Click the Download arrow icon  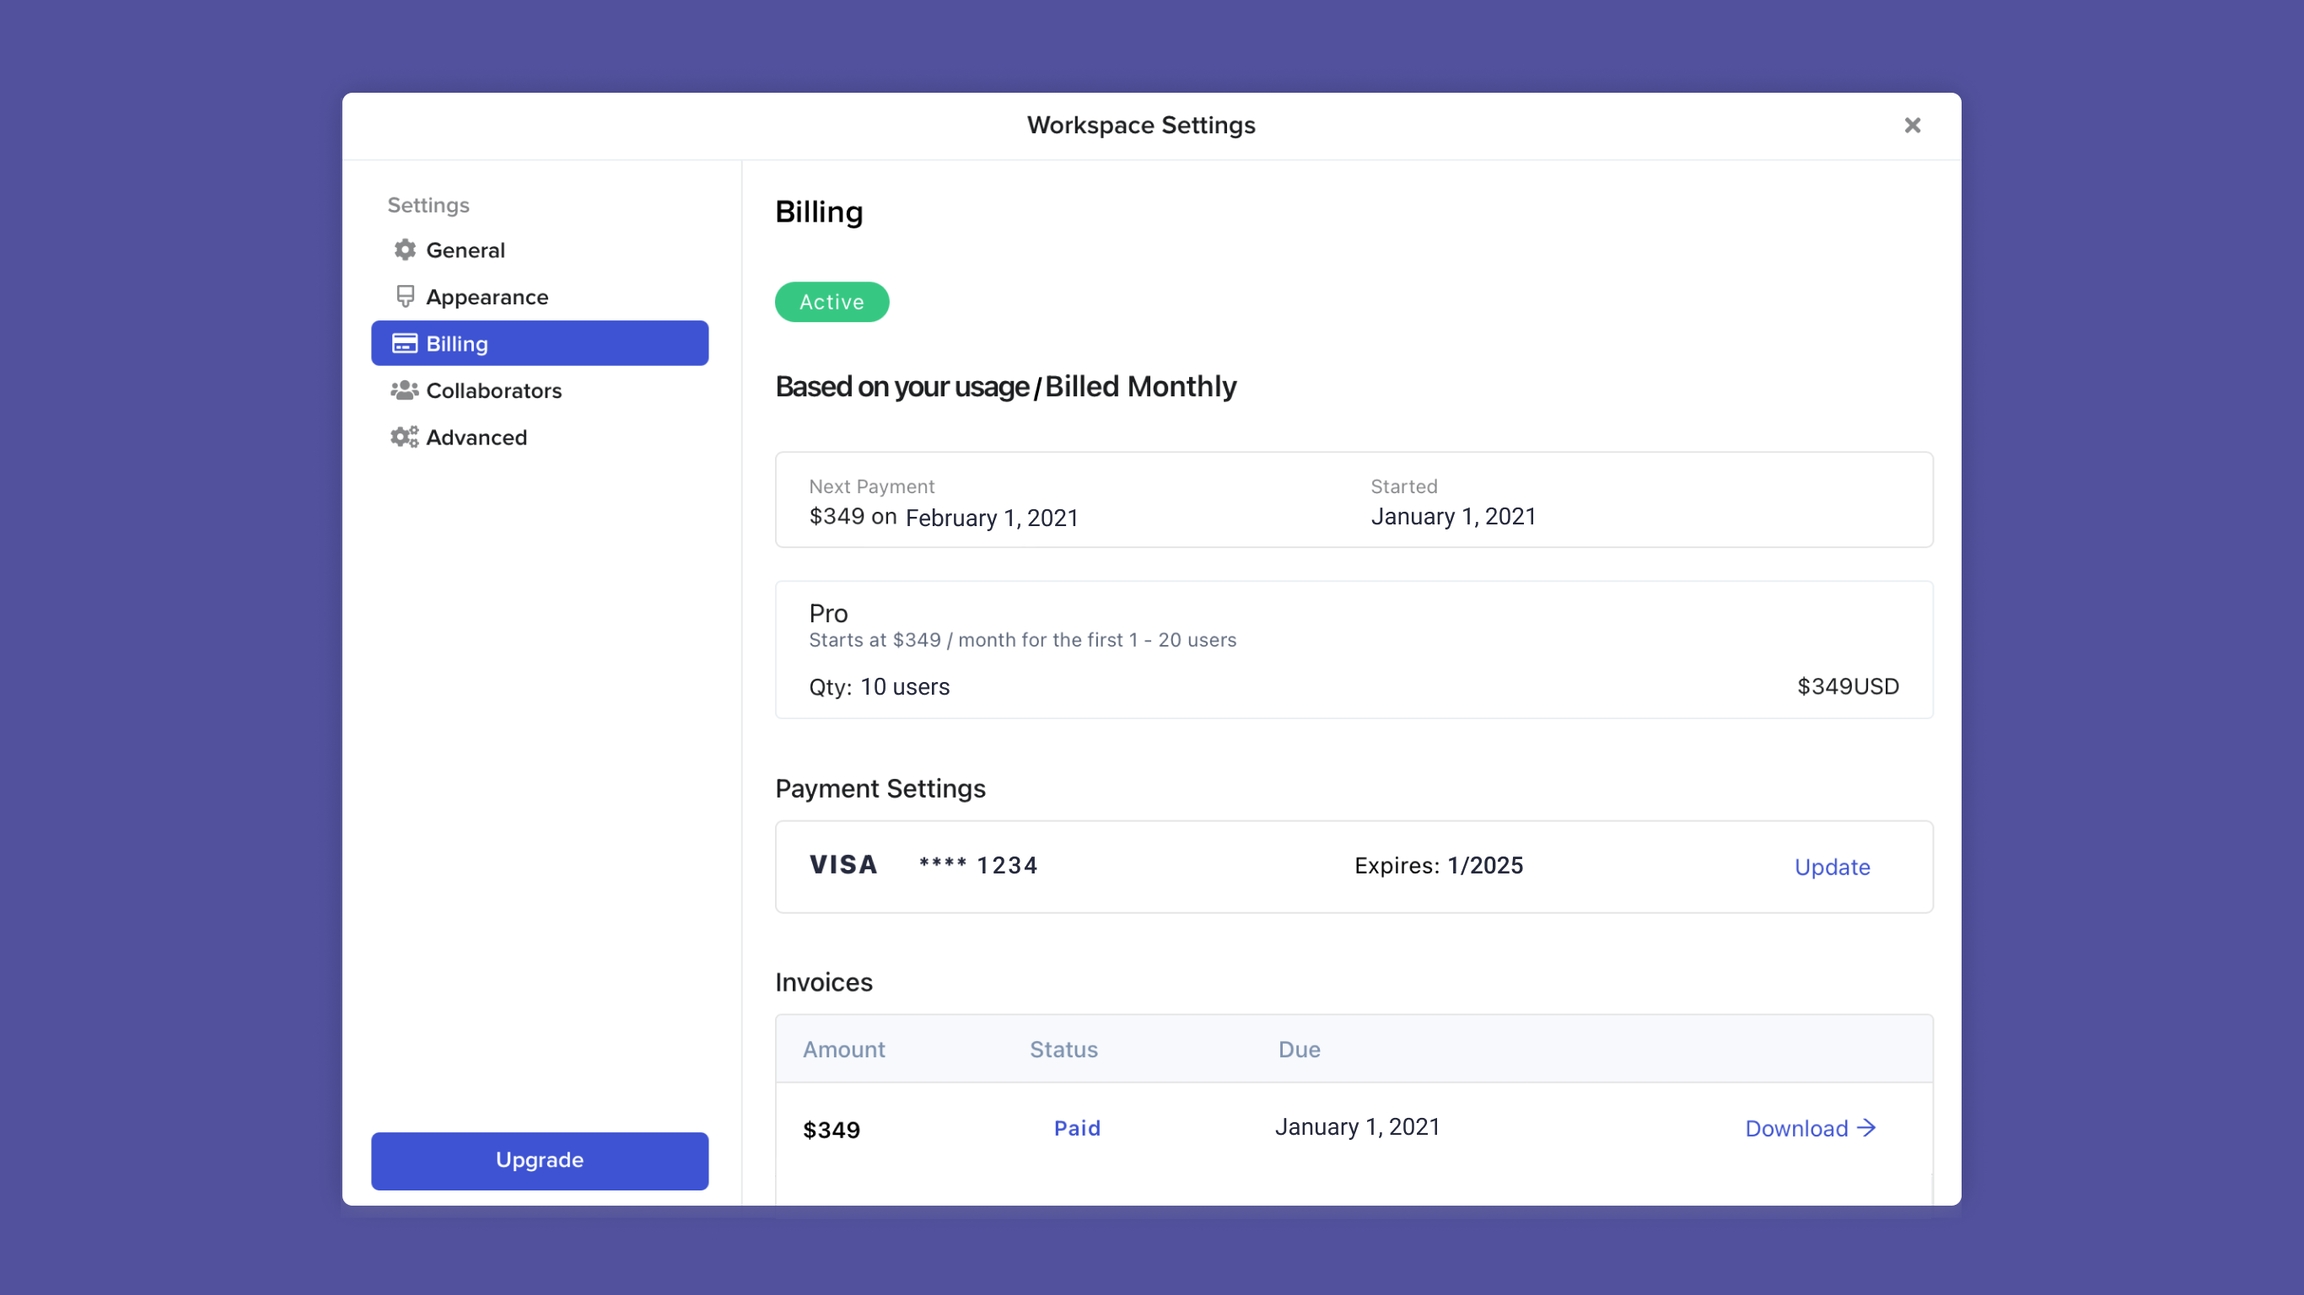click(x=1866, y=1128)
